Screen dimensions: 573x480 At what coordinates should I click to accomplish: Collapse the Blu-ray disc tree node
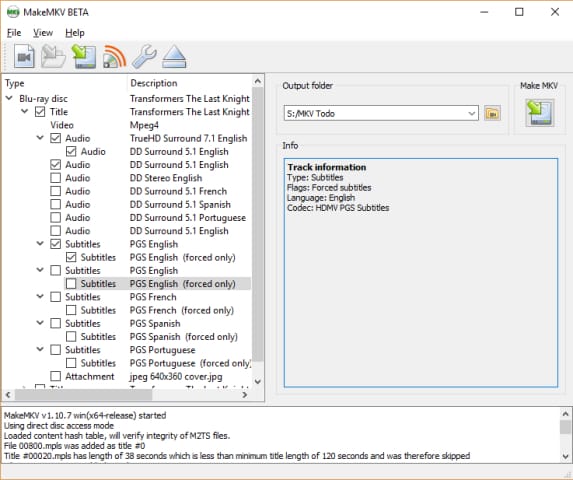click(10, 98)
